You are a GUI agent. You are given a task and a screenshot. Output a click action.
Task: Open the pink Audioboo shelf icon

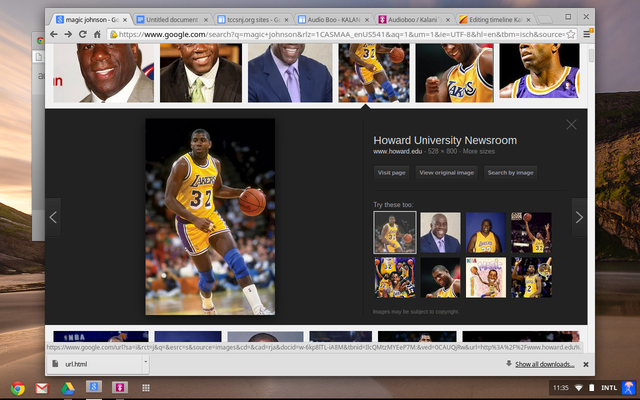[120, 387]
